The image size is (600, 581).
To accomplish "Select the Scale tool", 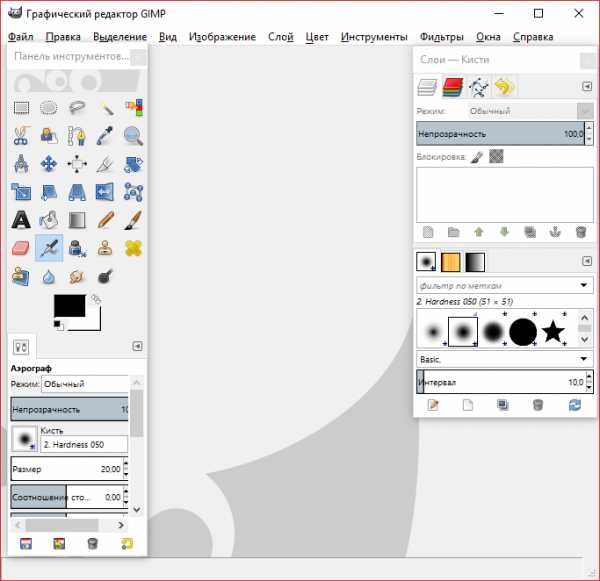I will tap(21, 192).
